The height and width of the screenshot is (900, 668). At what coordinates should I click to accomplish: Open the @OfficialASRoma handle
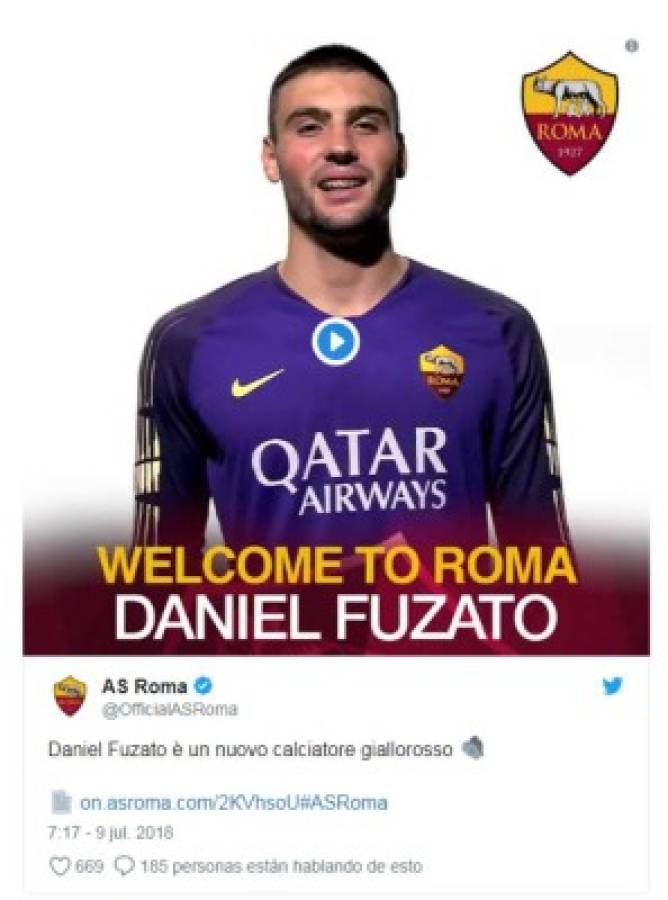point(169,709)
